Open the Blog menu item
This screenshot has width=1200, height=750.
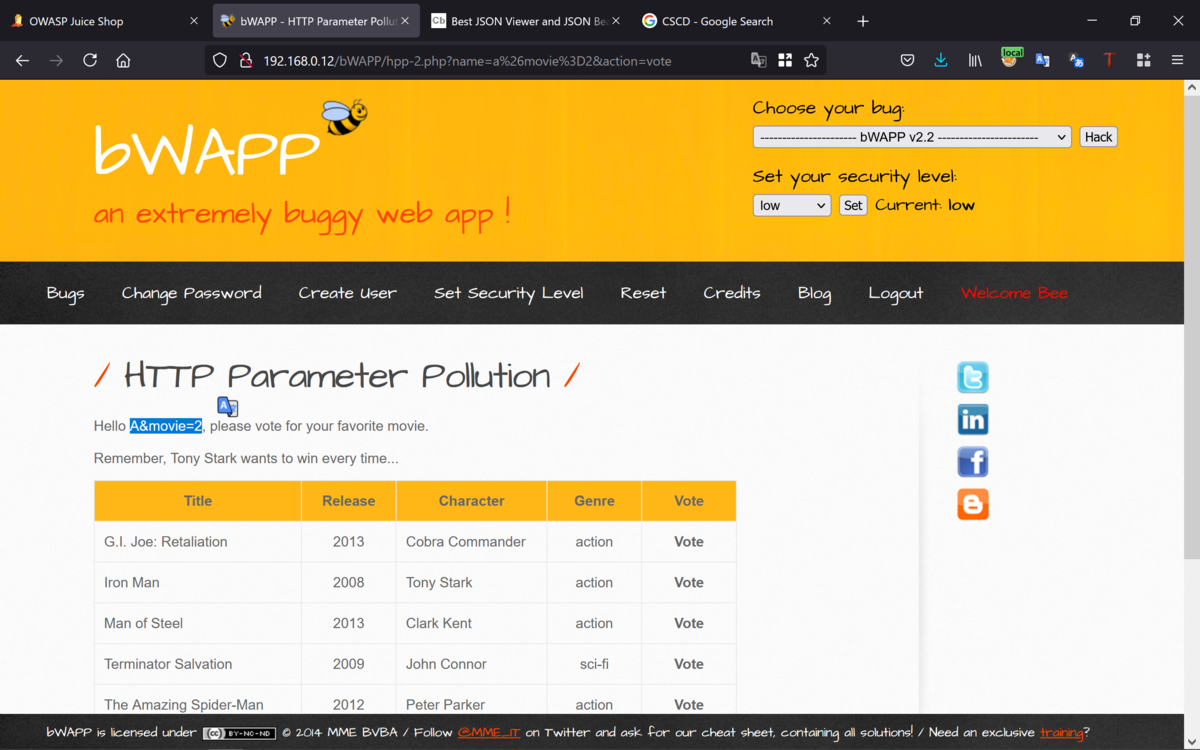pos(814,293)
